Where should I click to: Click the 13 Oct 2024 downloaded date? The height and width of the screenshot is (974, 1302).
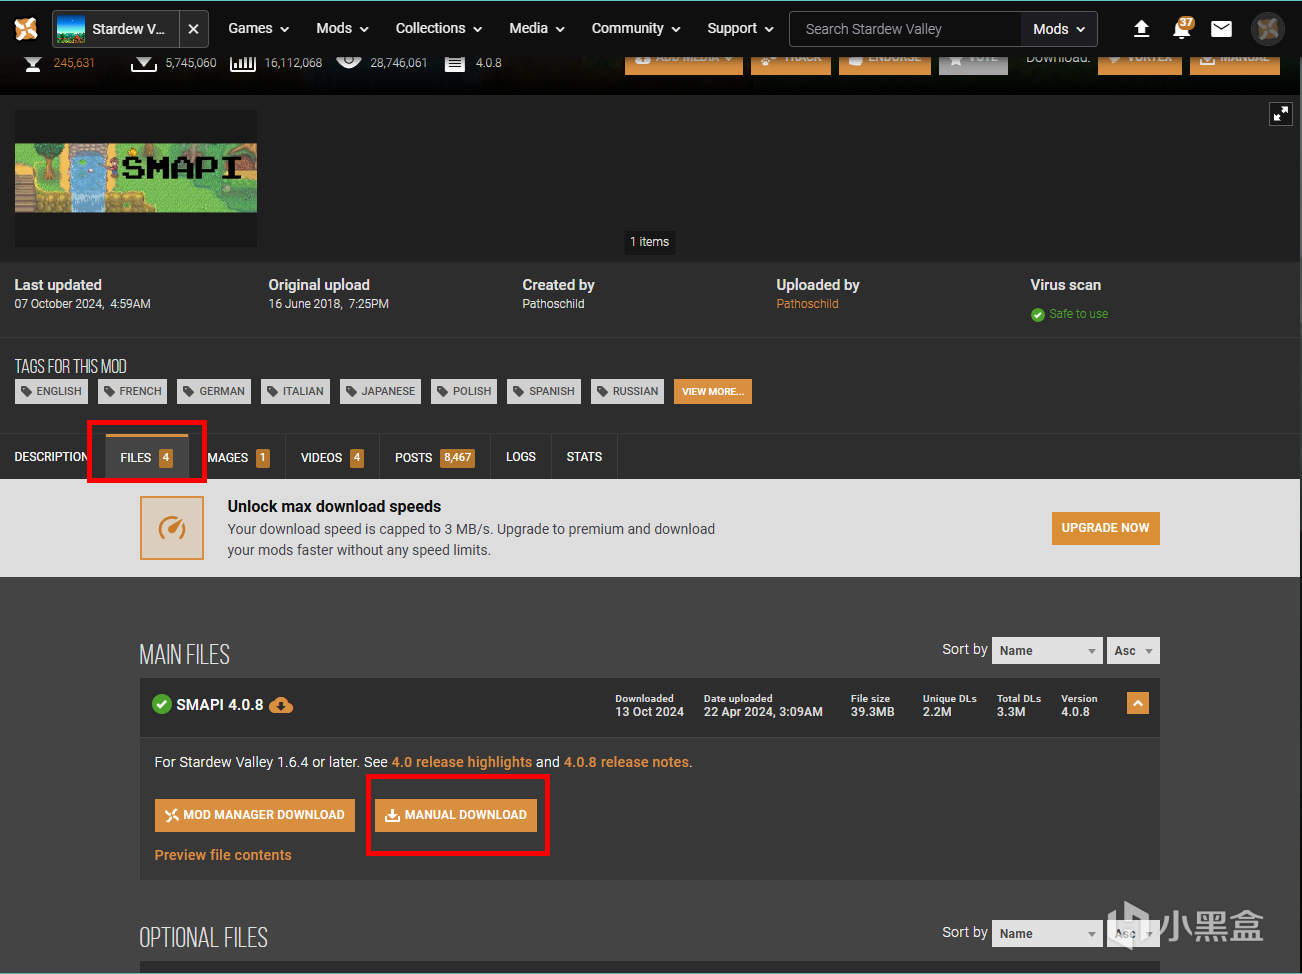coord(649,712)
